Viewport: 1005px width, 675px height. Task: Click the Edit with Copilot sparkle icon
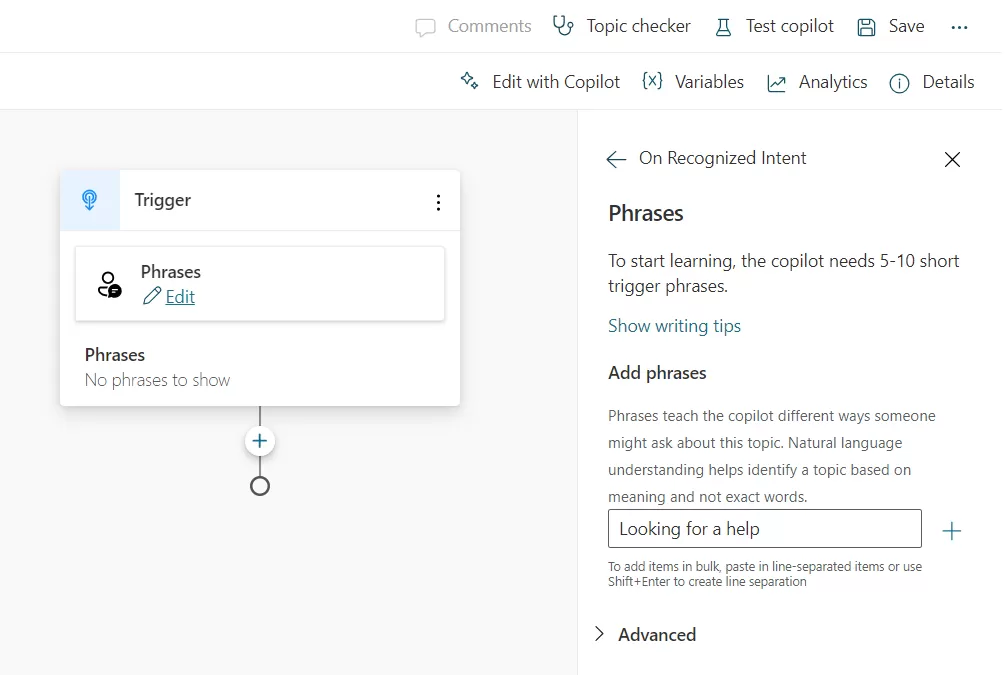coord(469,82)
